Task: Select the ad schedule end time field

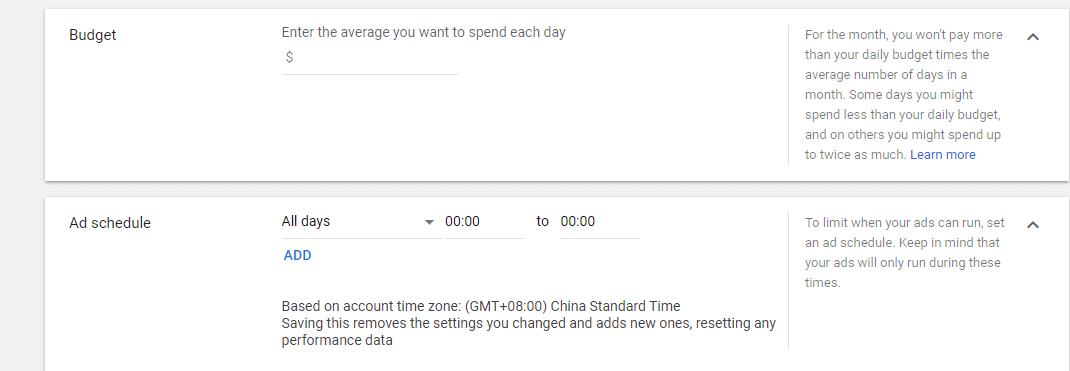Action: (x=600, y=222)
